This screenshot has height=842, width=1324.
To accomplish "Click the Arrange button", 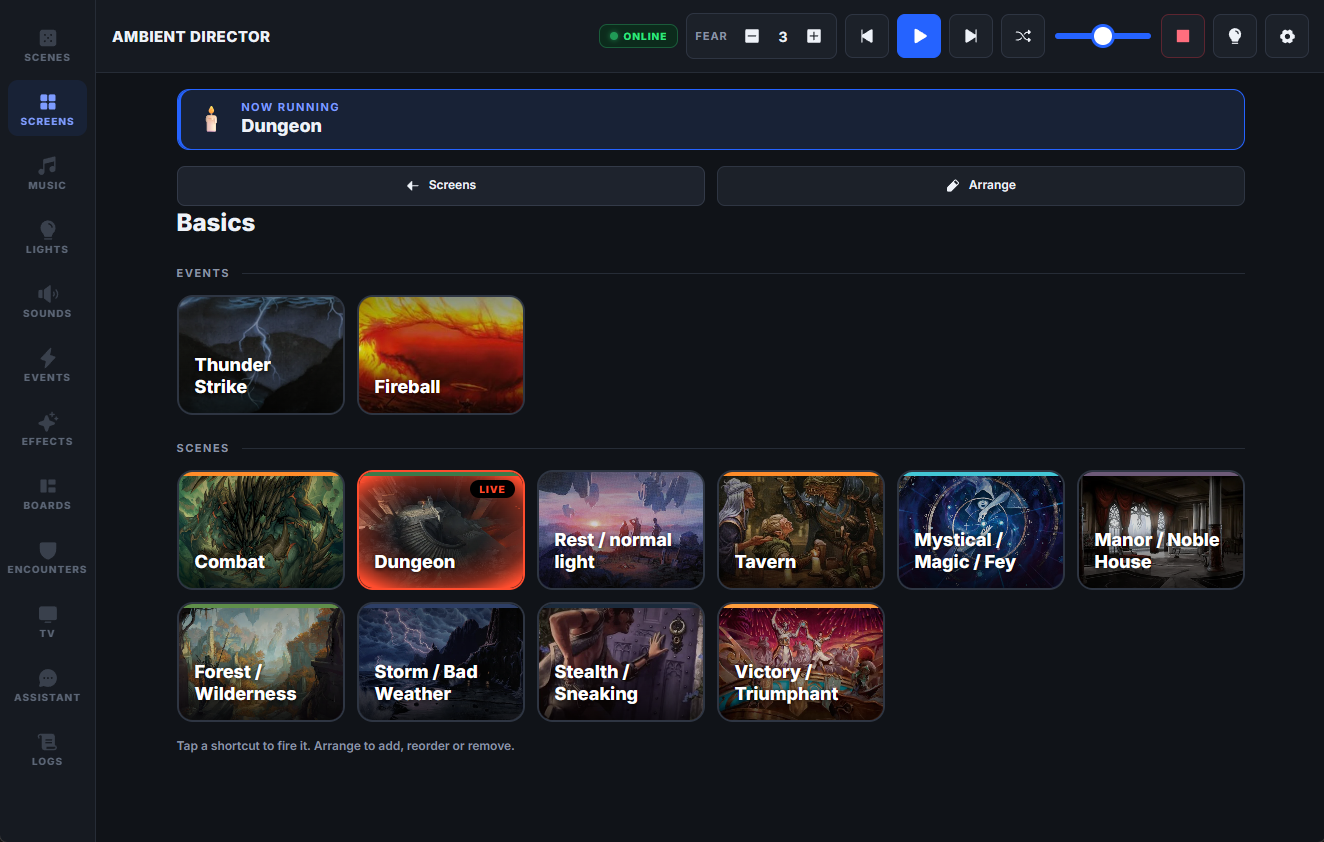I will pyautogui.click(x=981, y=186).
